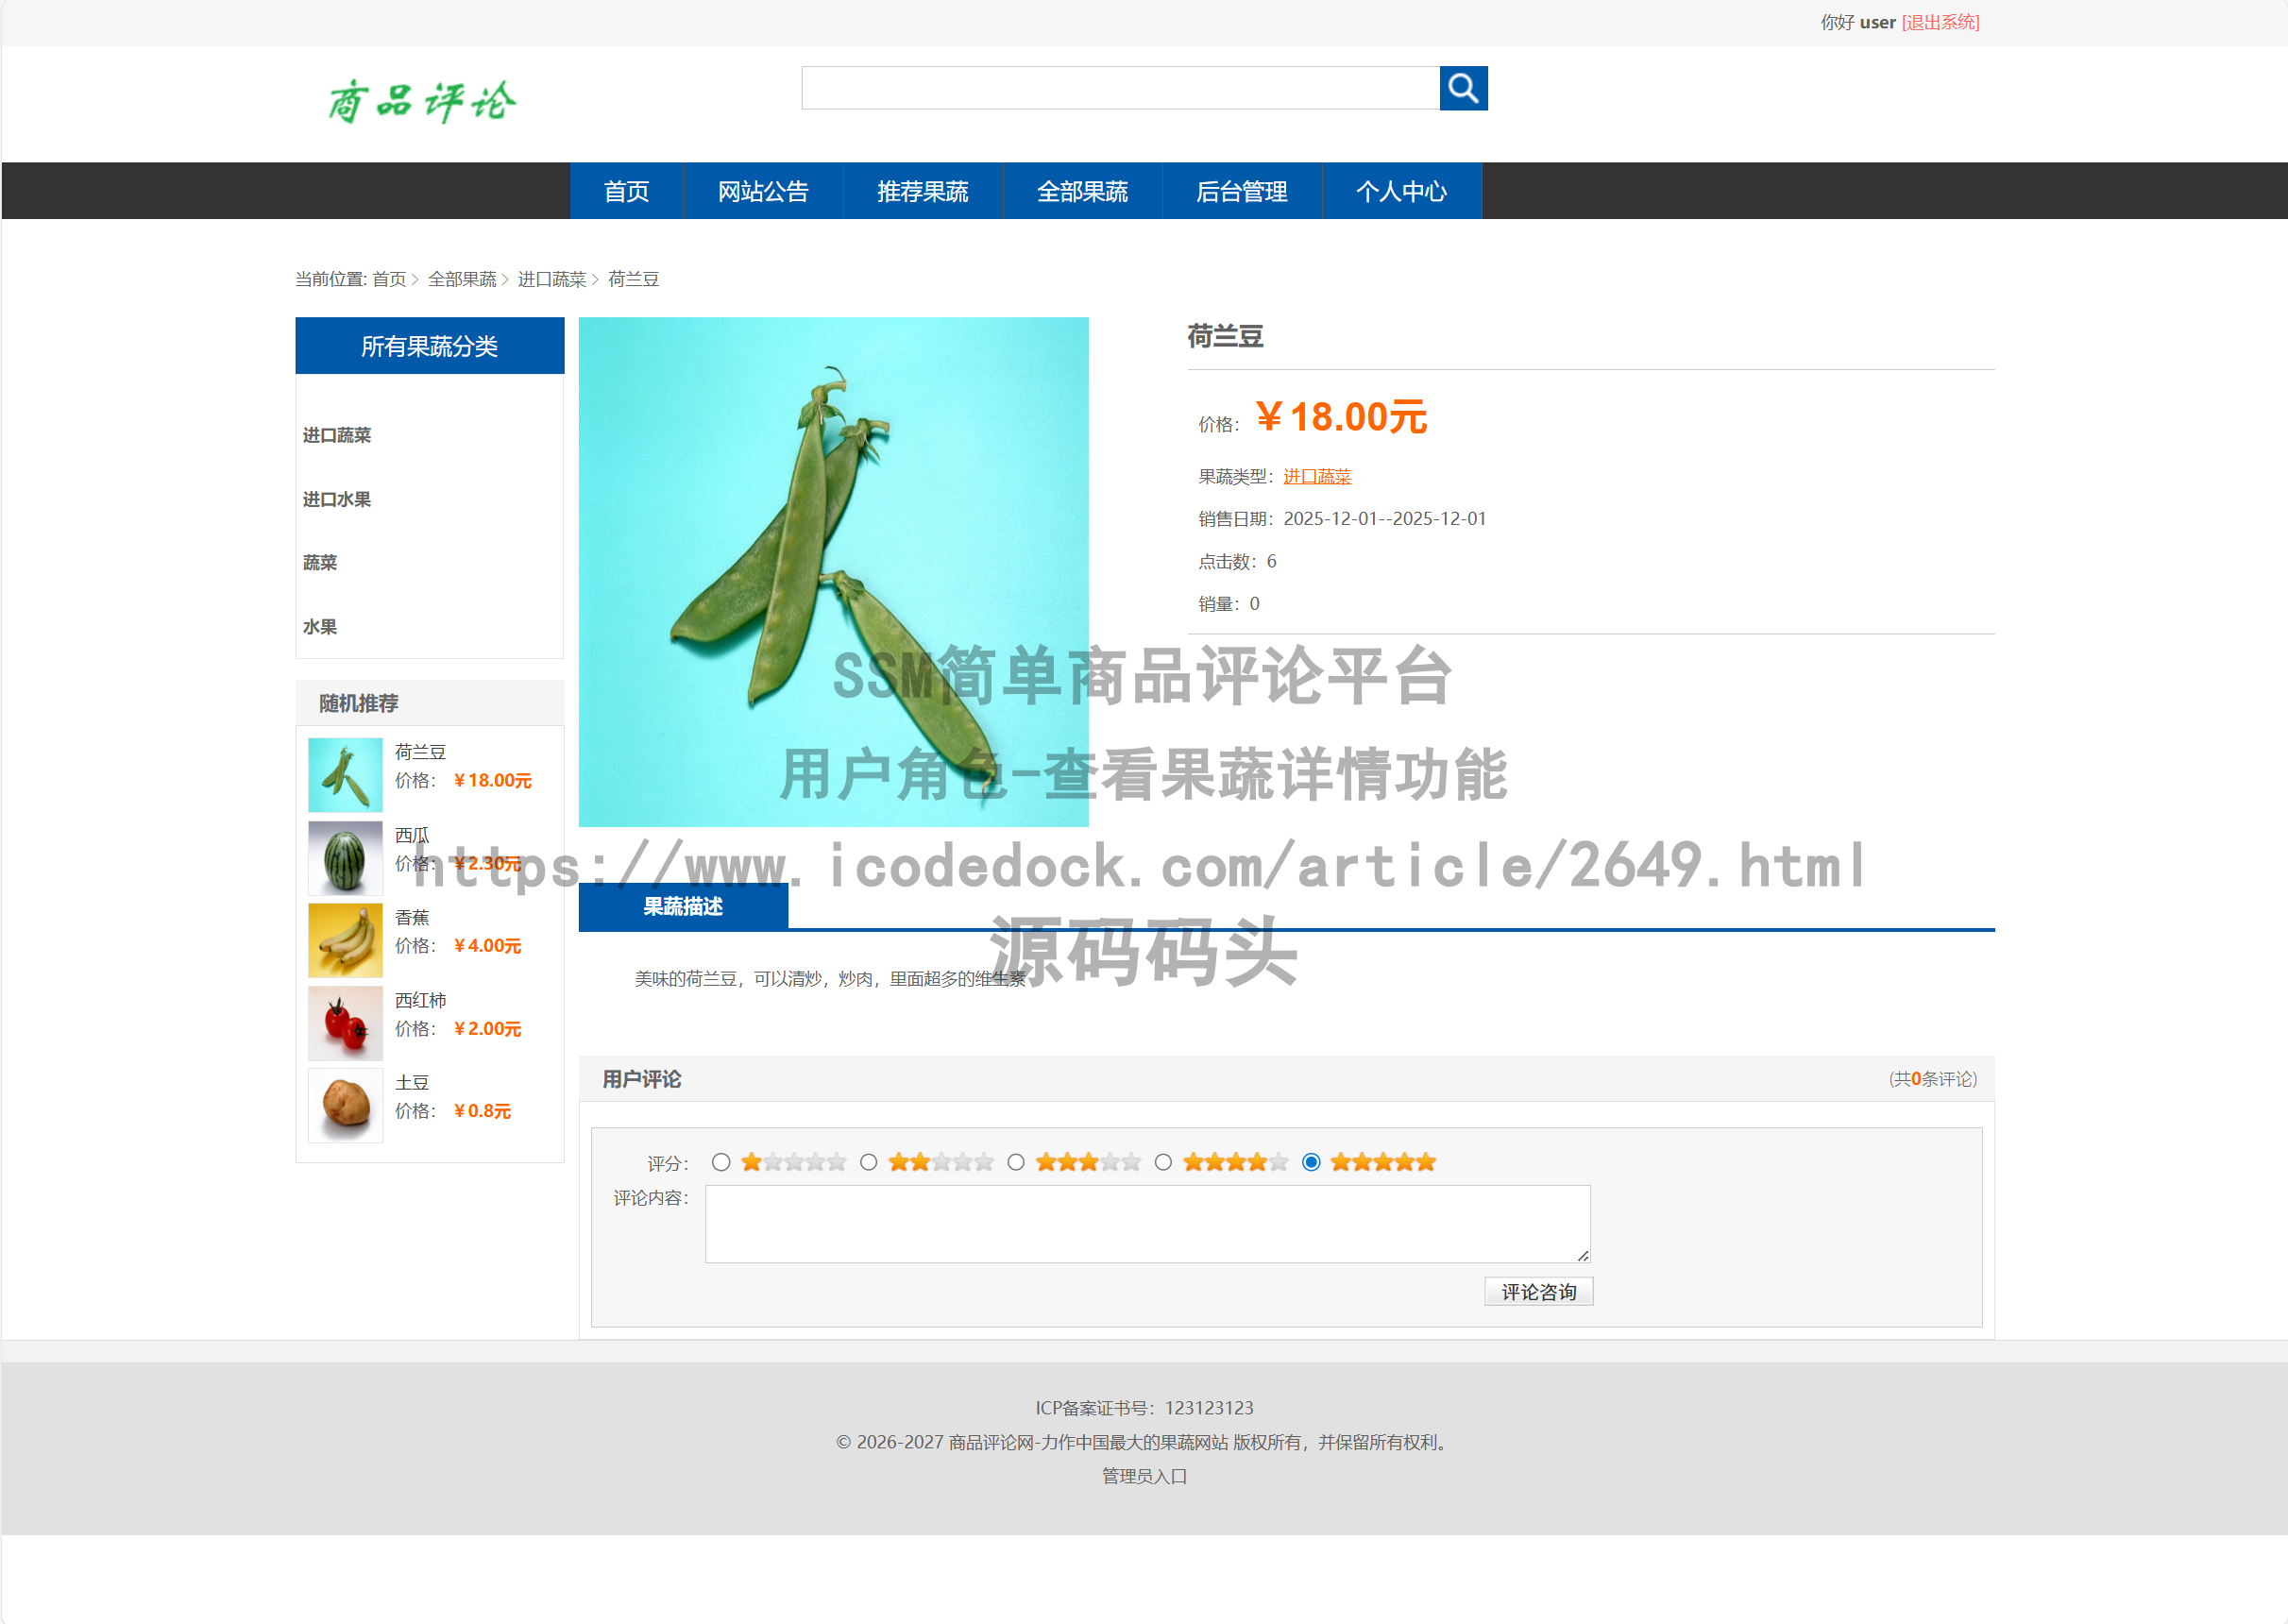Go to 推荐果蔬 in the navigation bar
Screen dimensions: 2288x1624
[922, 191]
